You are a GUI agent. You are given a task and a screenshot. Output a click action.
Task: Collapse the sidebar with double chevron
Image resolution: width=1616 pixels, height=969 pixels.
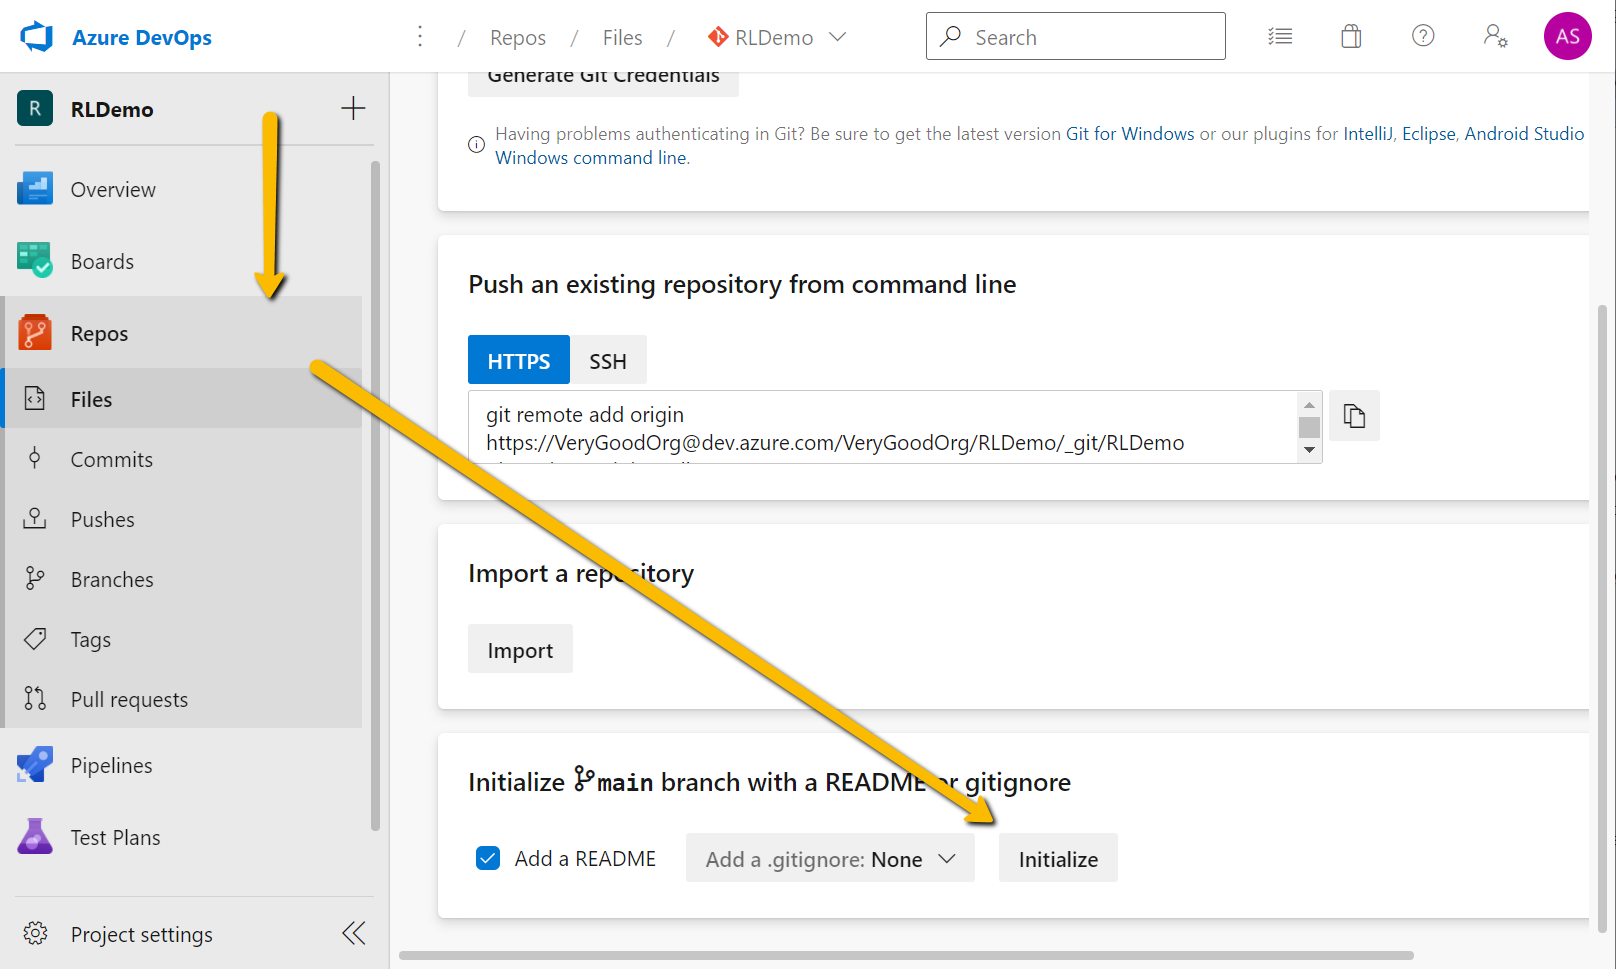353,933
